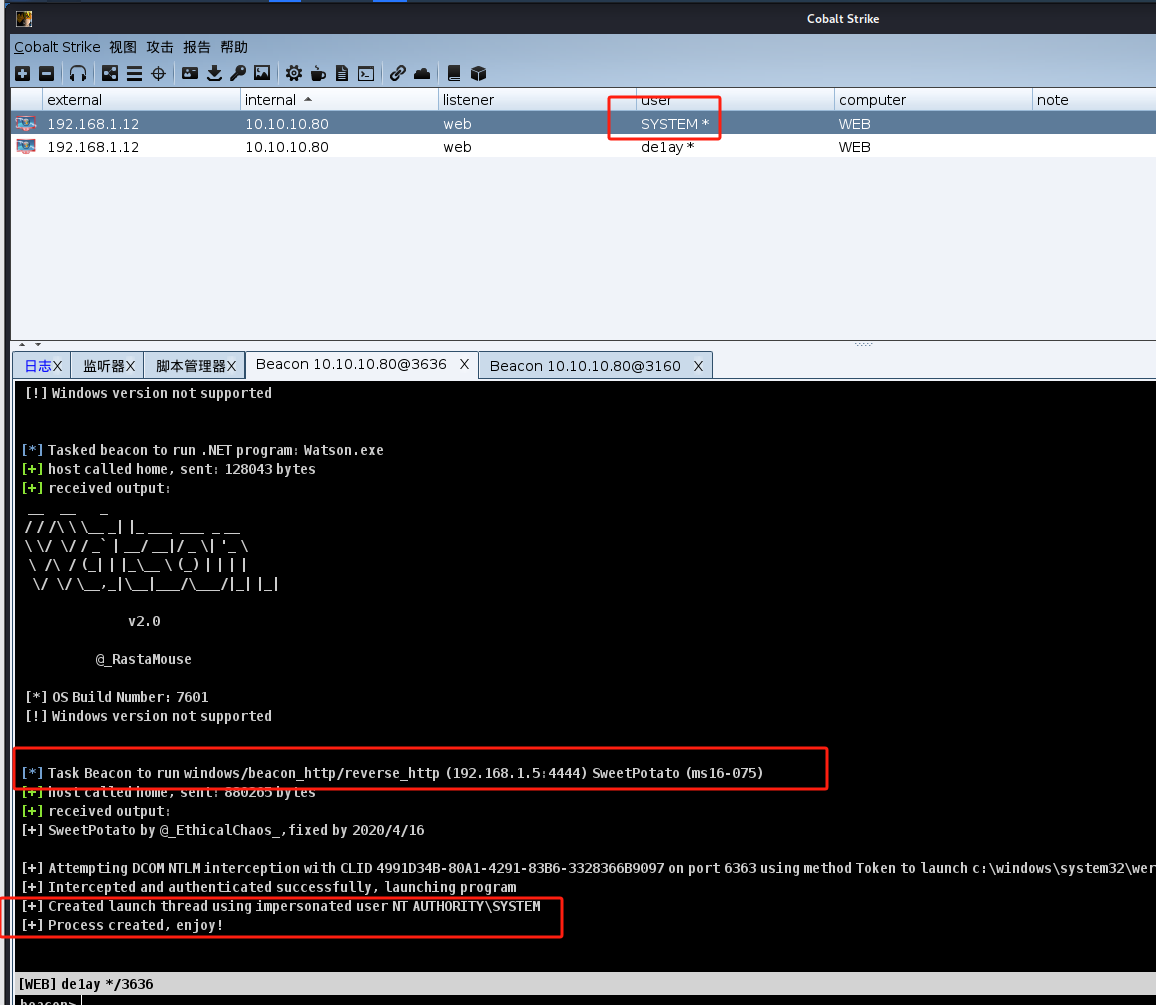
Task: Click the 'OS Build Number: 7601' output line
Action: pos(116,697)
